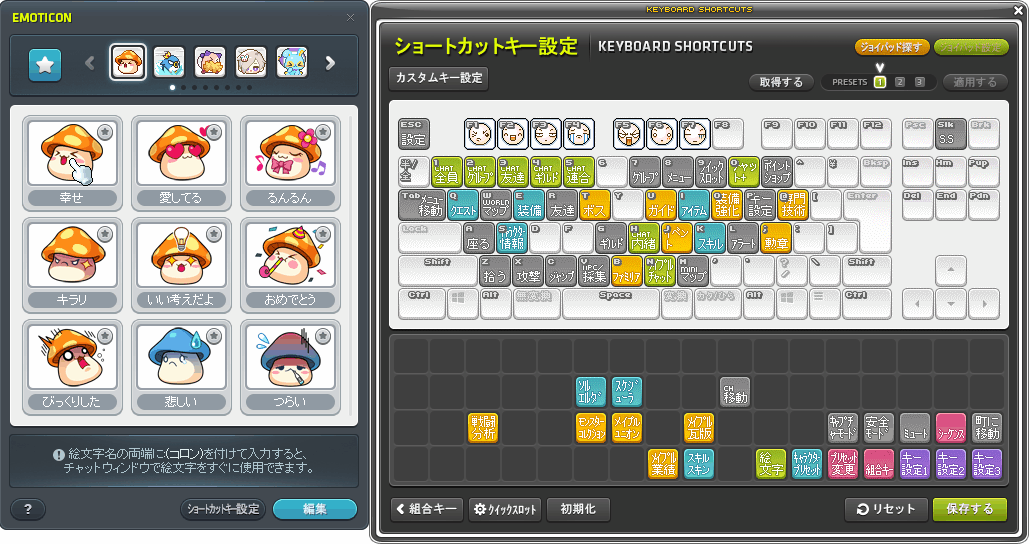Select the orange mushroom emoticon set

128,62
